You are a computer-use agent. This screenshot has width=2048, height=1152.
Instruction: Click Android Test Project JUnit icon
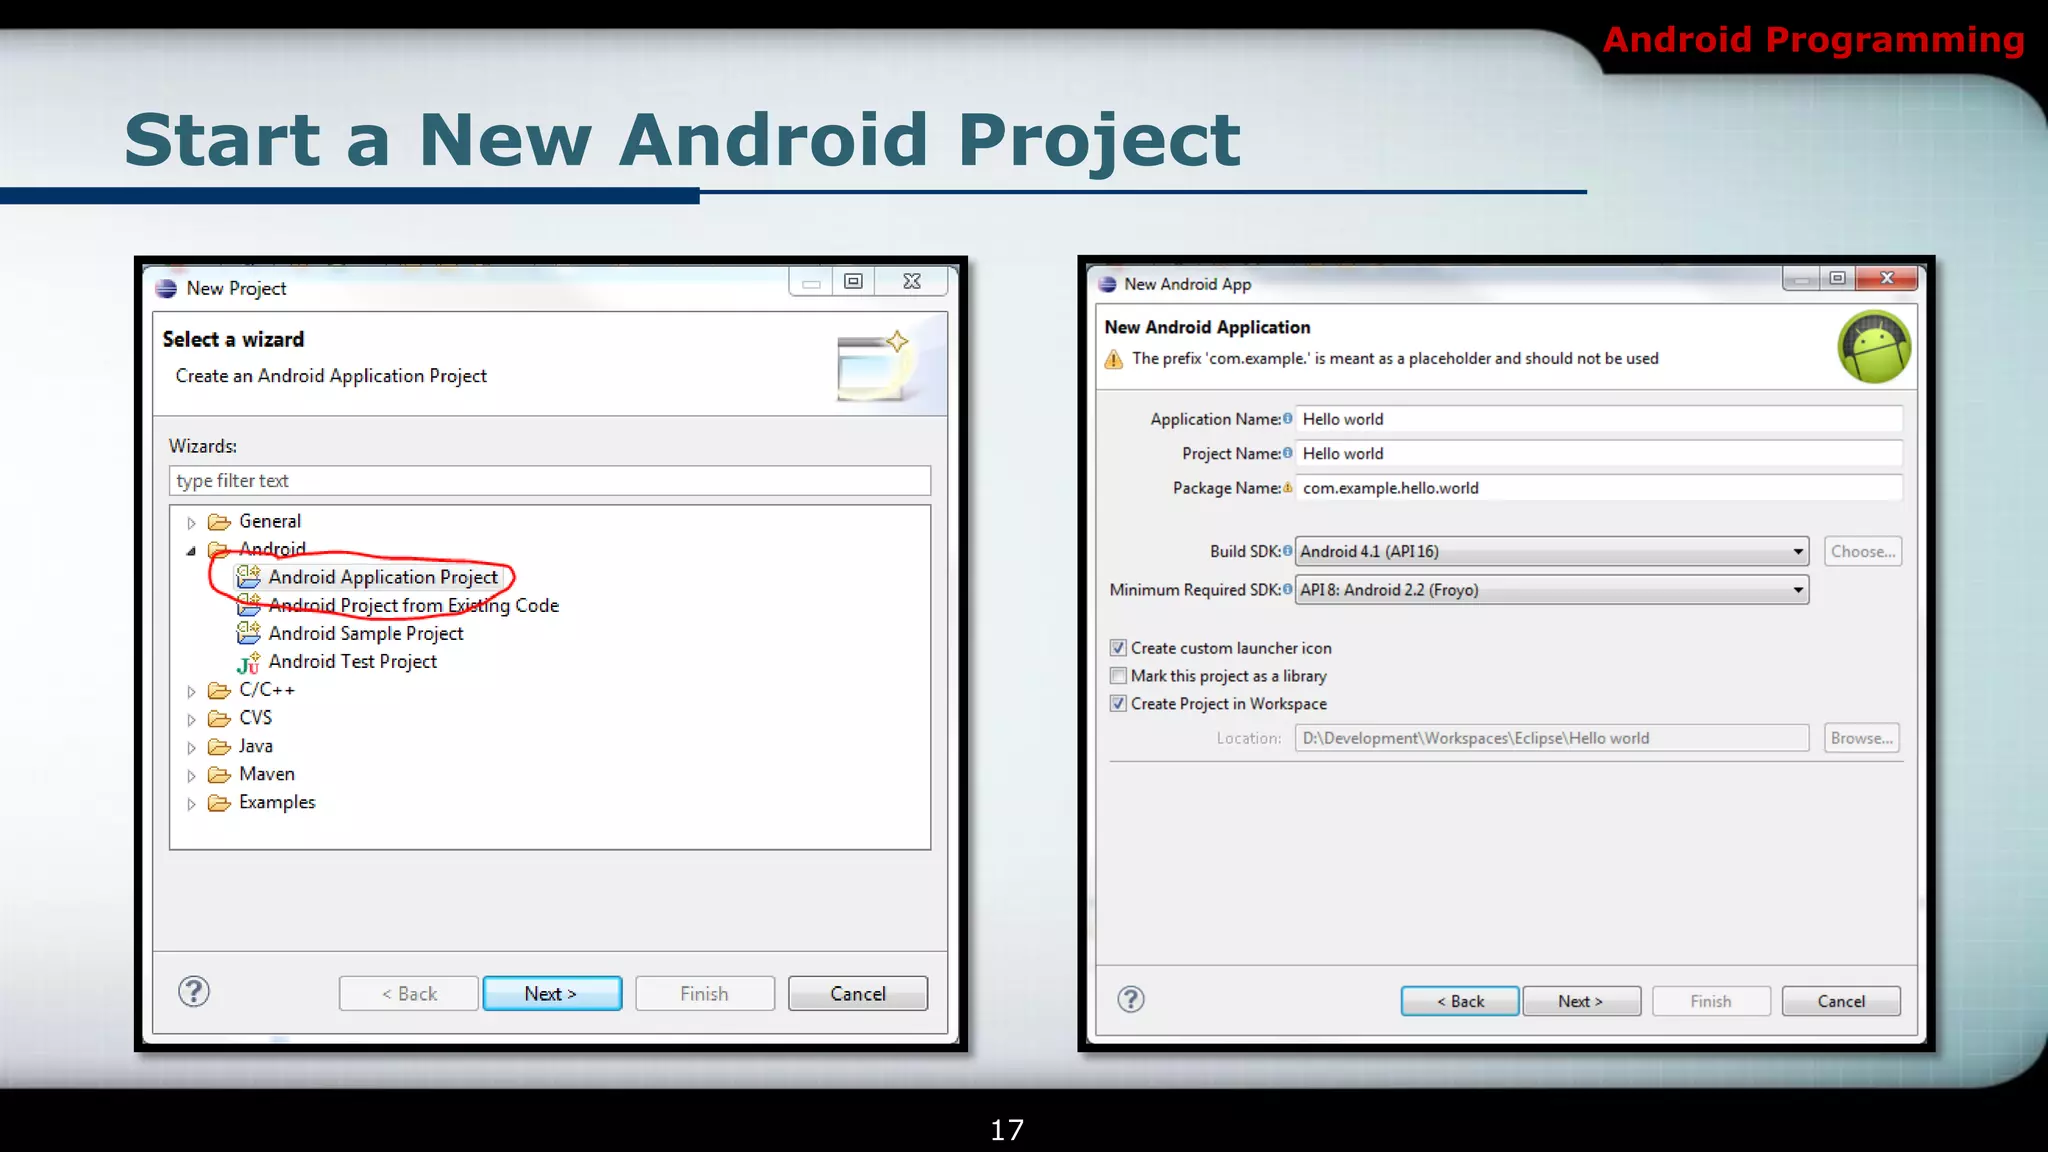point(248,662)
